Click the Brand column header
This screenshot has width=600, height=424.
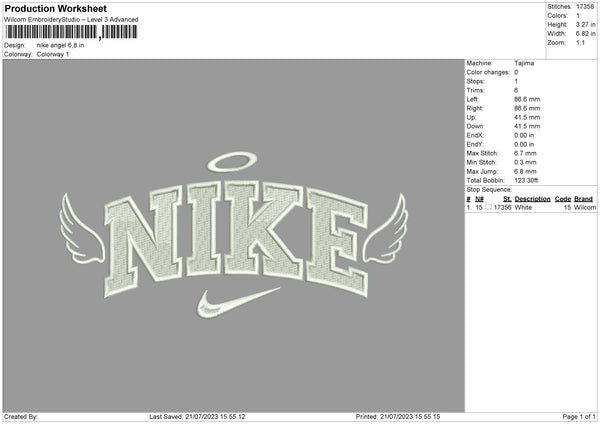(x=583, y=199)
